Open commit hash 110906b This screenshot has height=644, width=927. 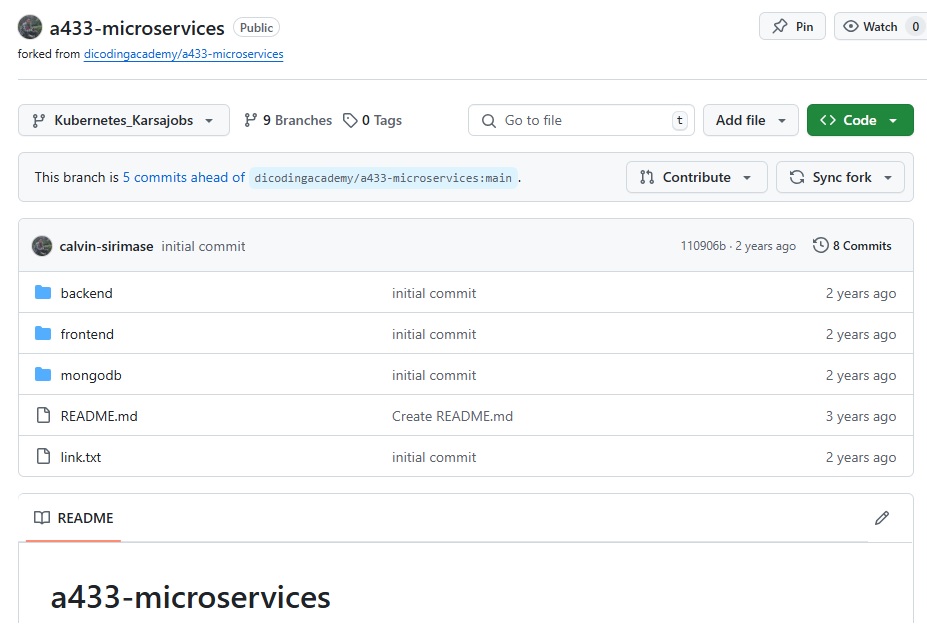703,246
